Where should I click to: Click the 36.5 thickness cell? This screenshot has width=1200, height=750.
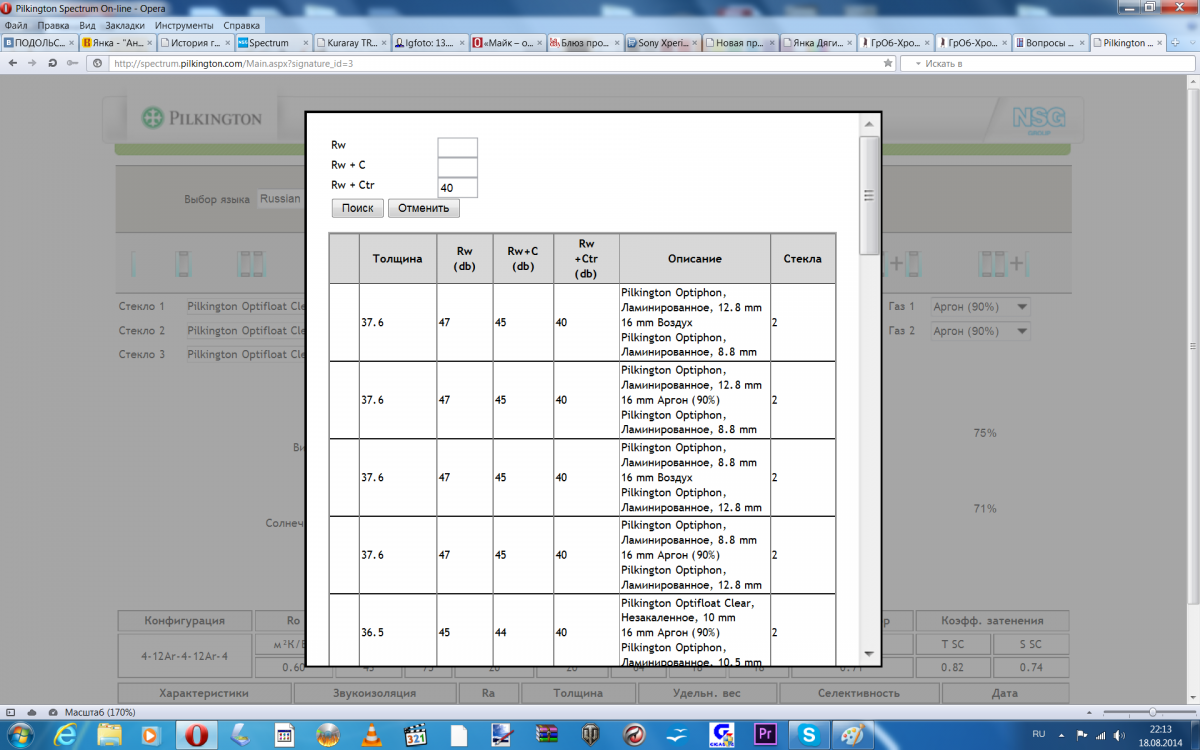[x=398, y=631]
